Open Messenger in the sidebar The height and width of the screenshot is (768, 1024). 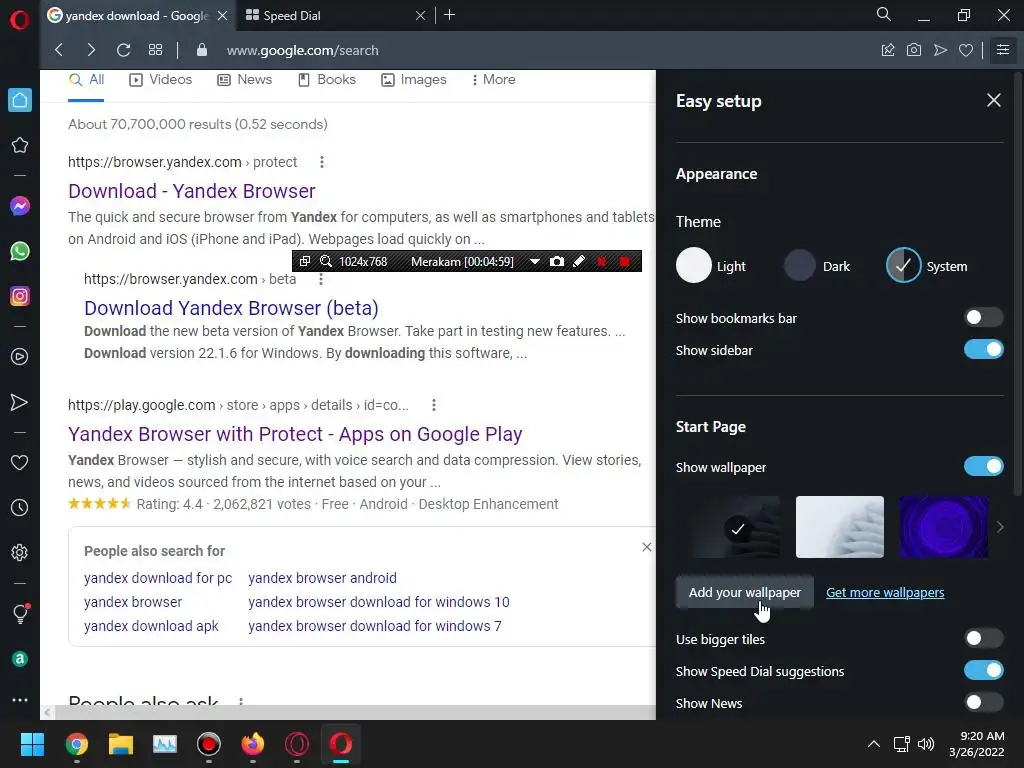tap(20, 206)
